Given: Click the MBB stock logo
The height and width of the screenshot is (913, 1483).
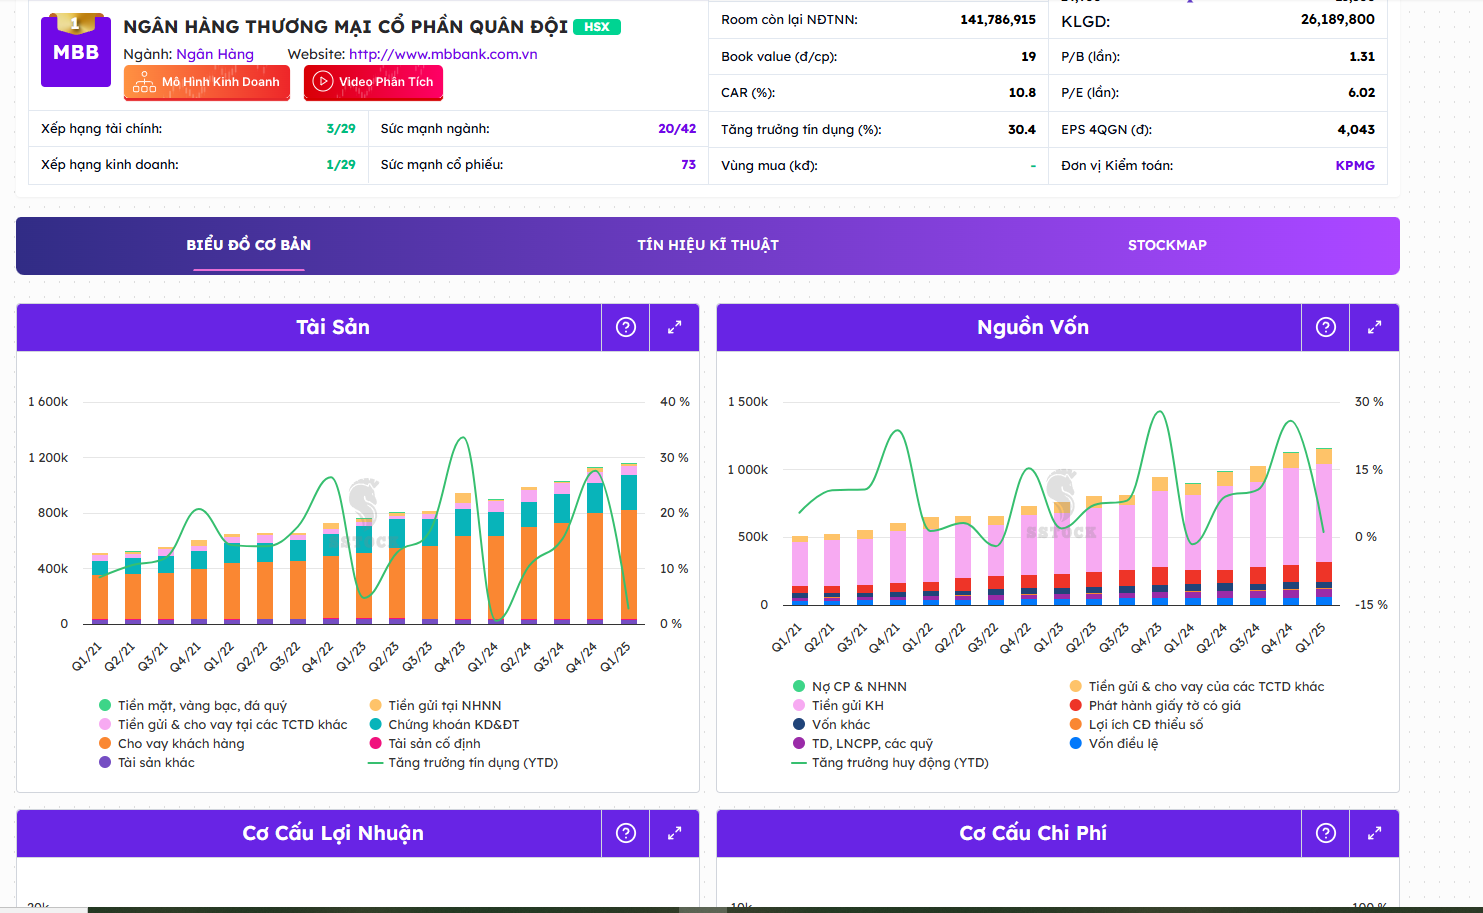Looking at the screenshot, I should coord(76,51).
